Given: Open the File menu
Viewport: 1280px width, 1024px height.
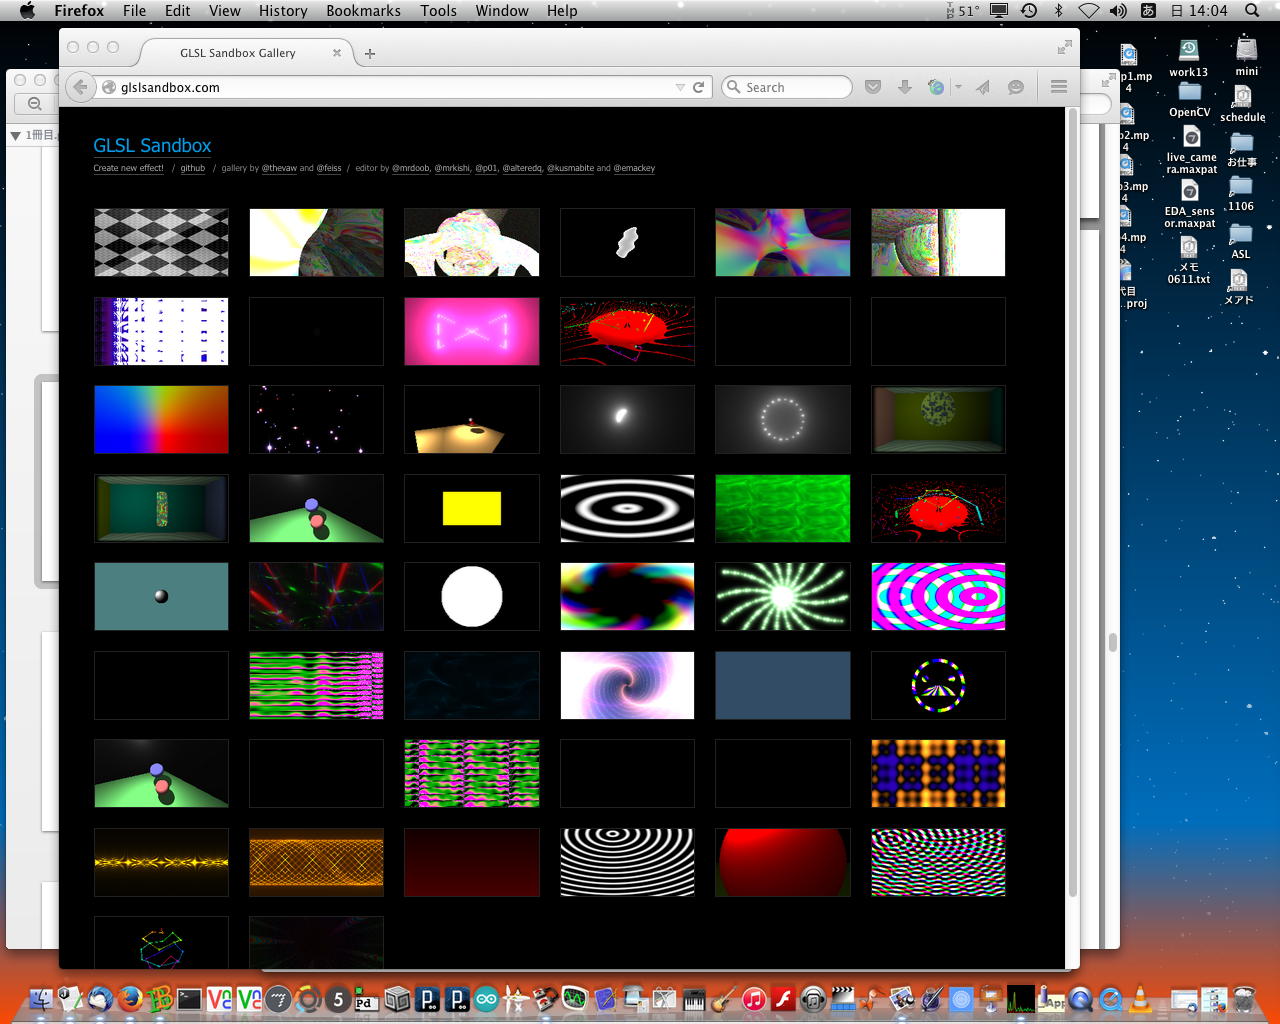Looking at the screenshot, I should pyautogui.click(x=134, y=10).
